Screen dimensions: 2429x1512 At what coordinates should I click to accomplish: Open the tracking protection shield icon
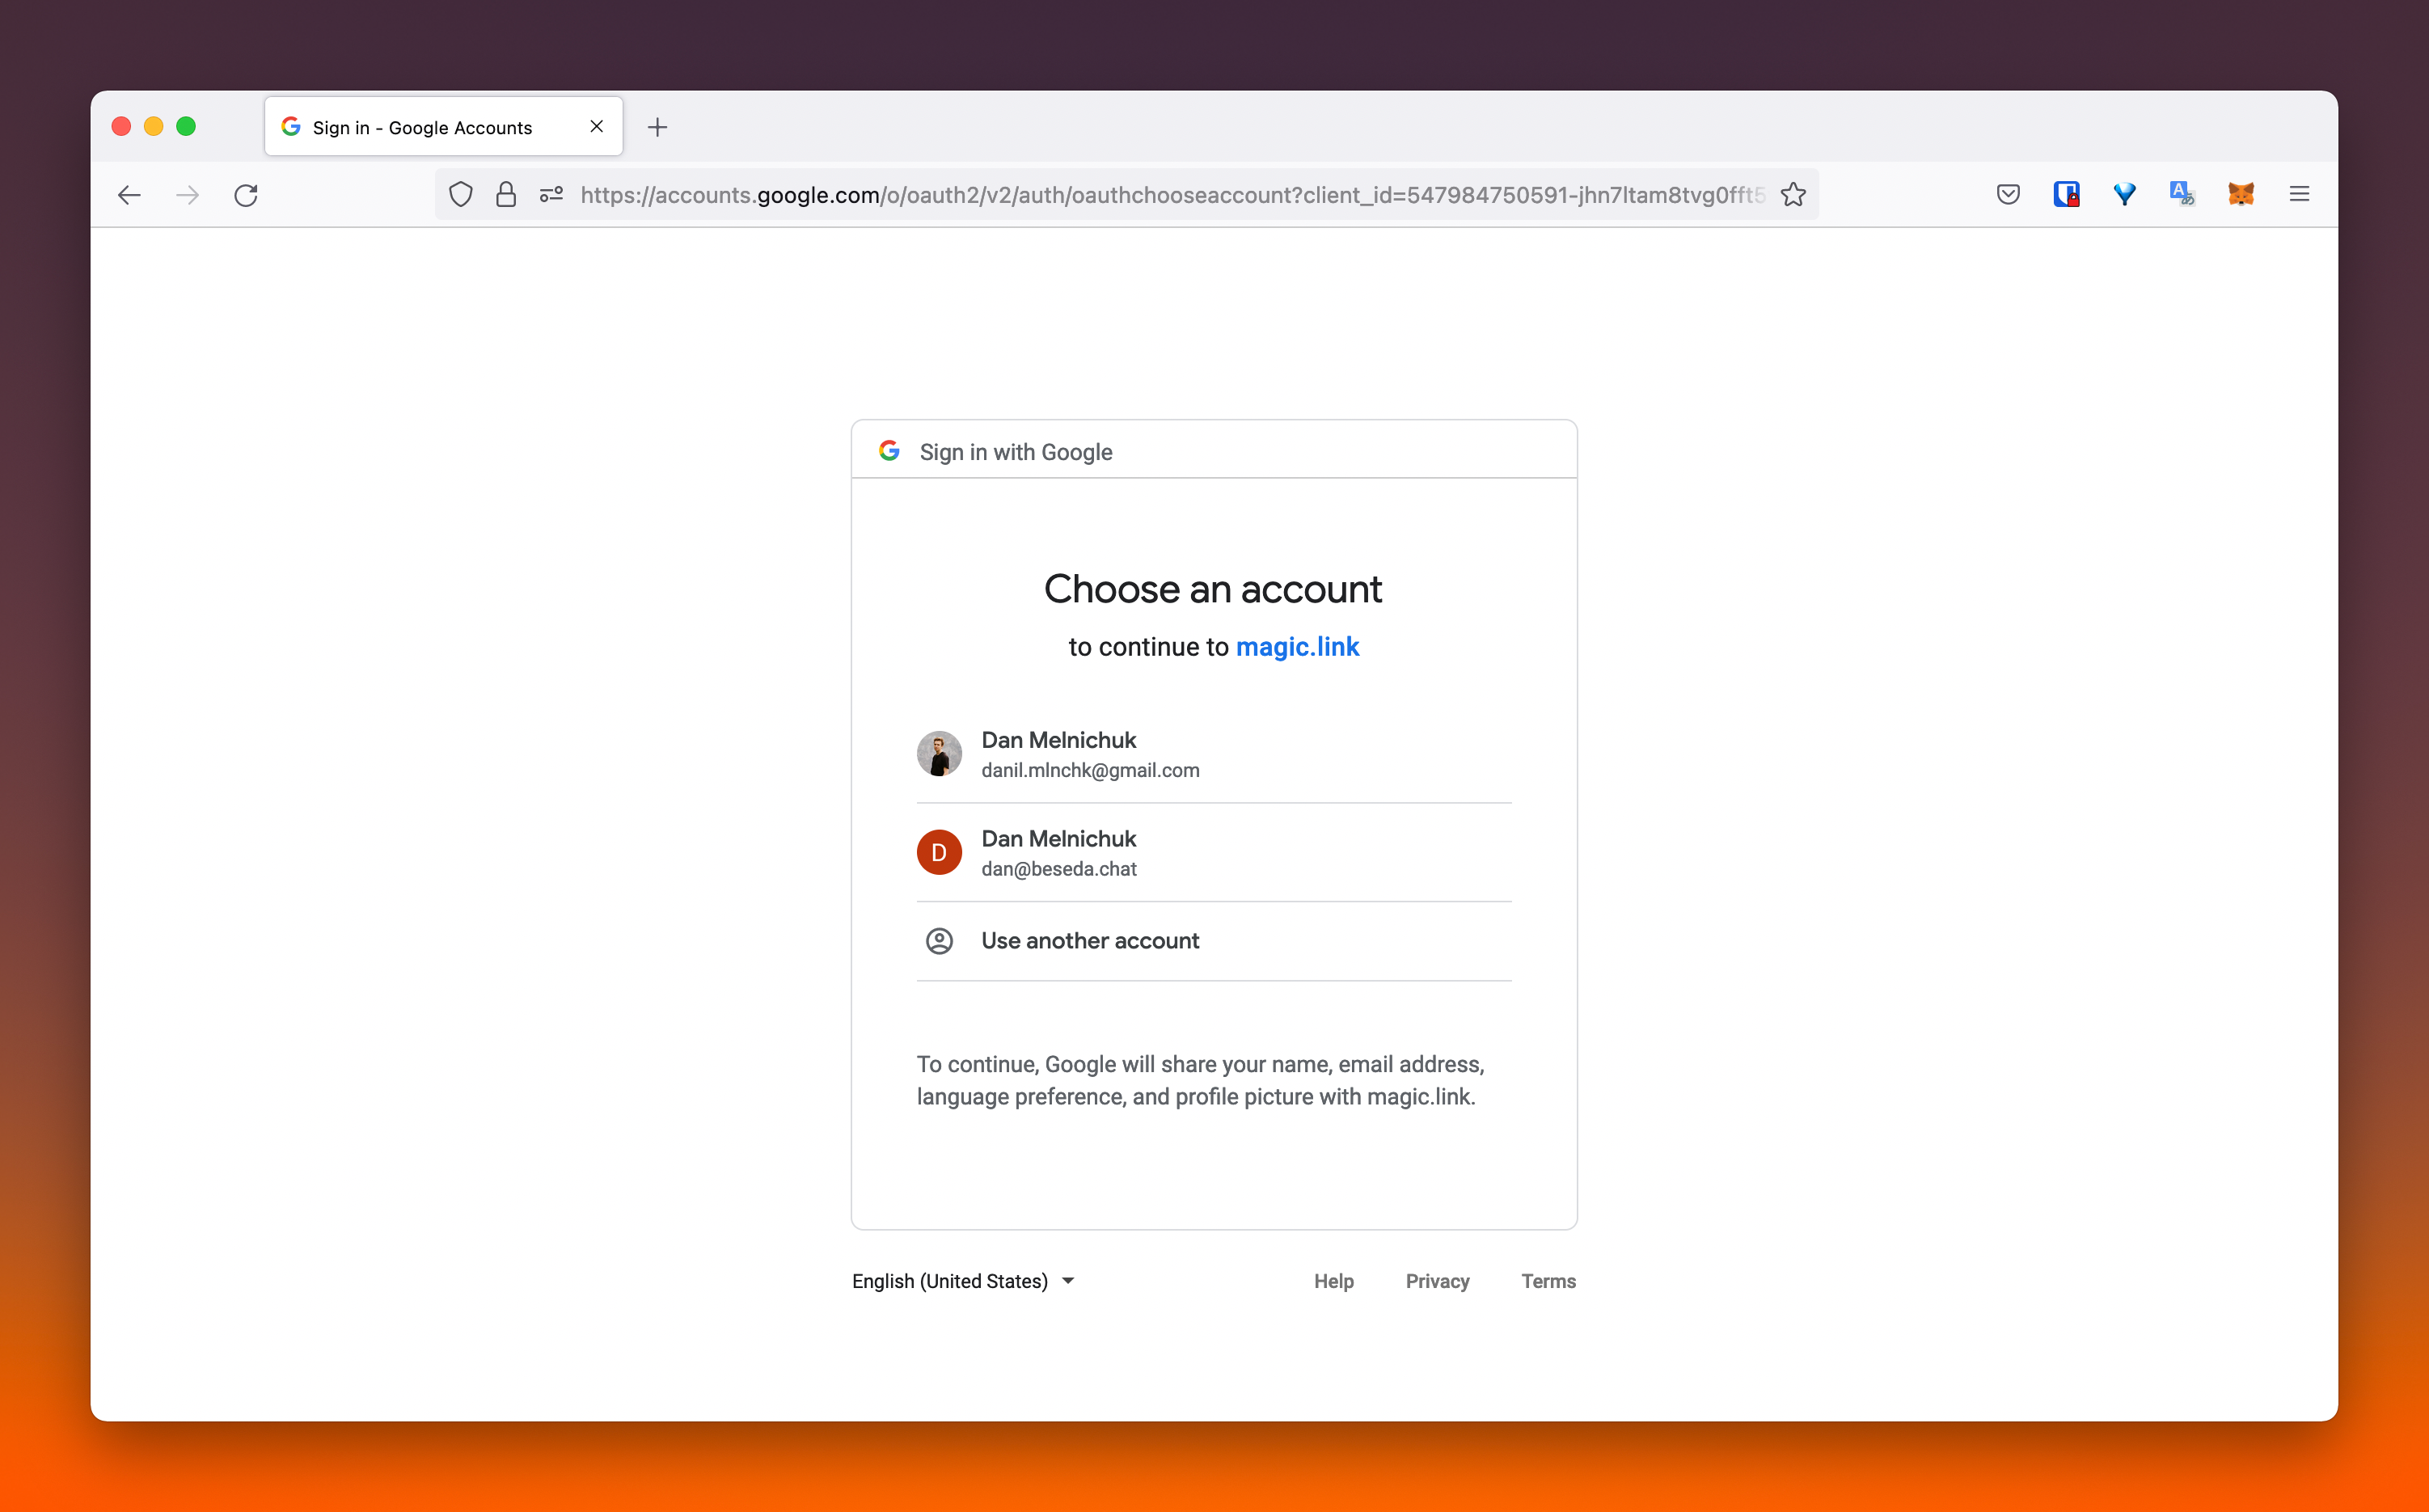tap(460, 195)
